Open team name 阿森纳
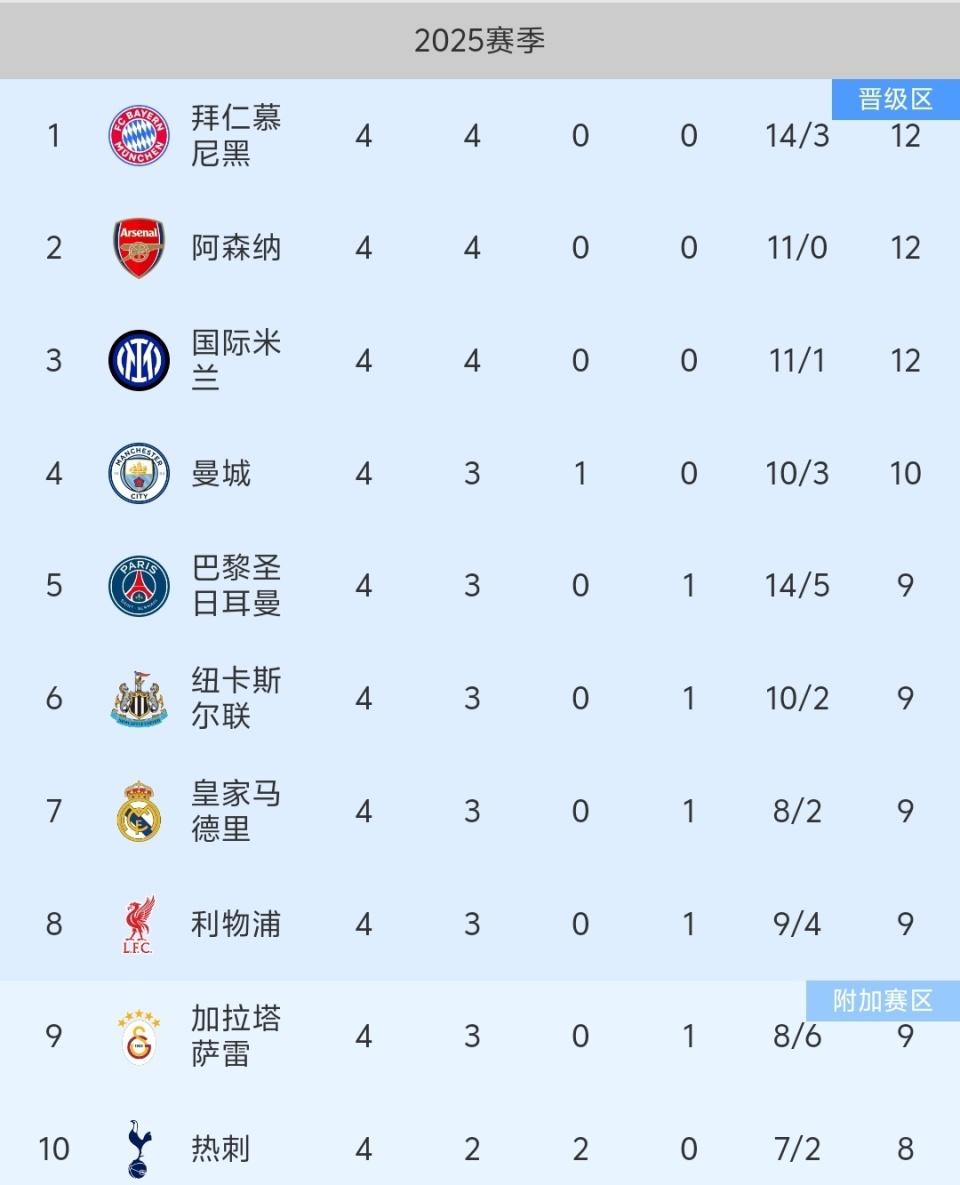This screenshot has width=960, height=1185. point(236,248)
